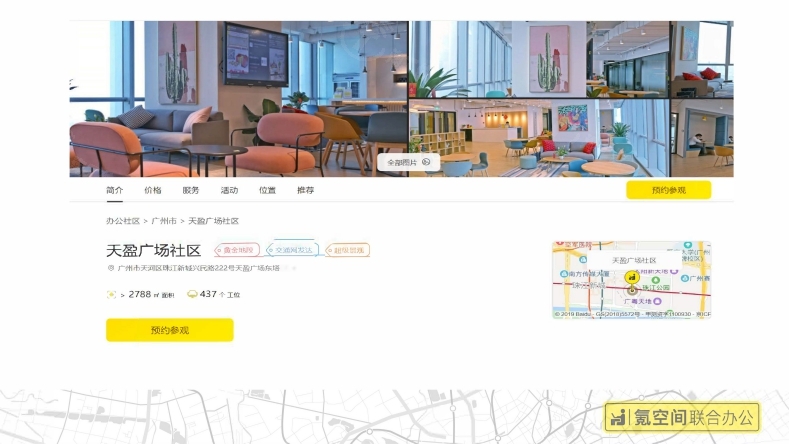
Task: Click the 氪空间 logo icon at bottom right
Action: coord(618,417)
